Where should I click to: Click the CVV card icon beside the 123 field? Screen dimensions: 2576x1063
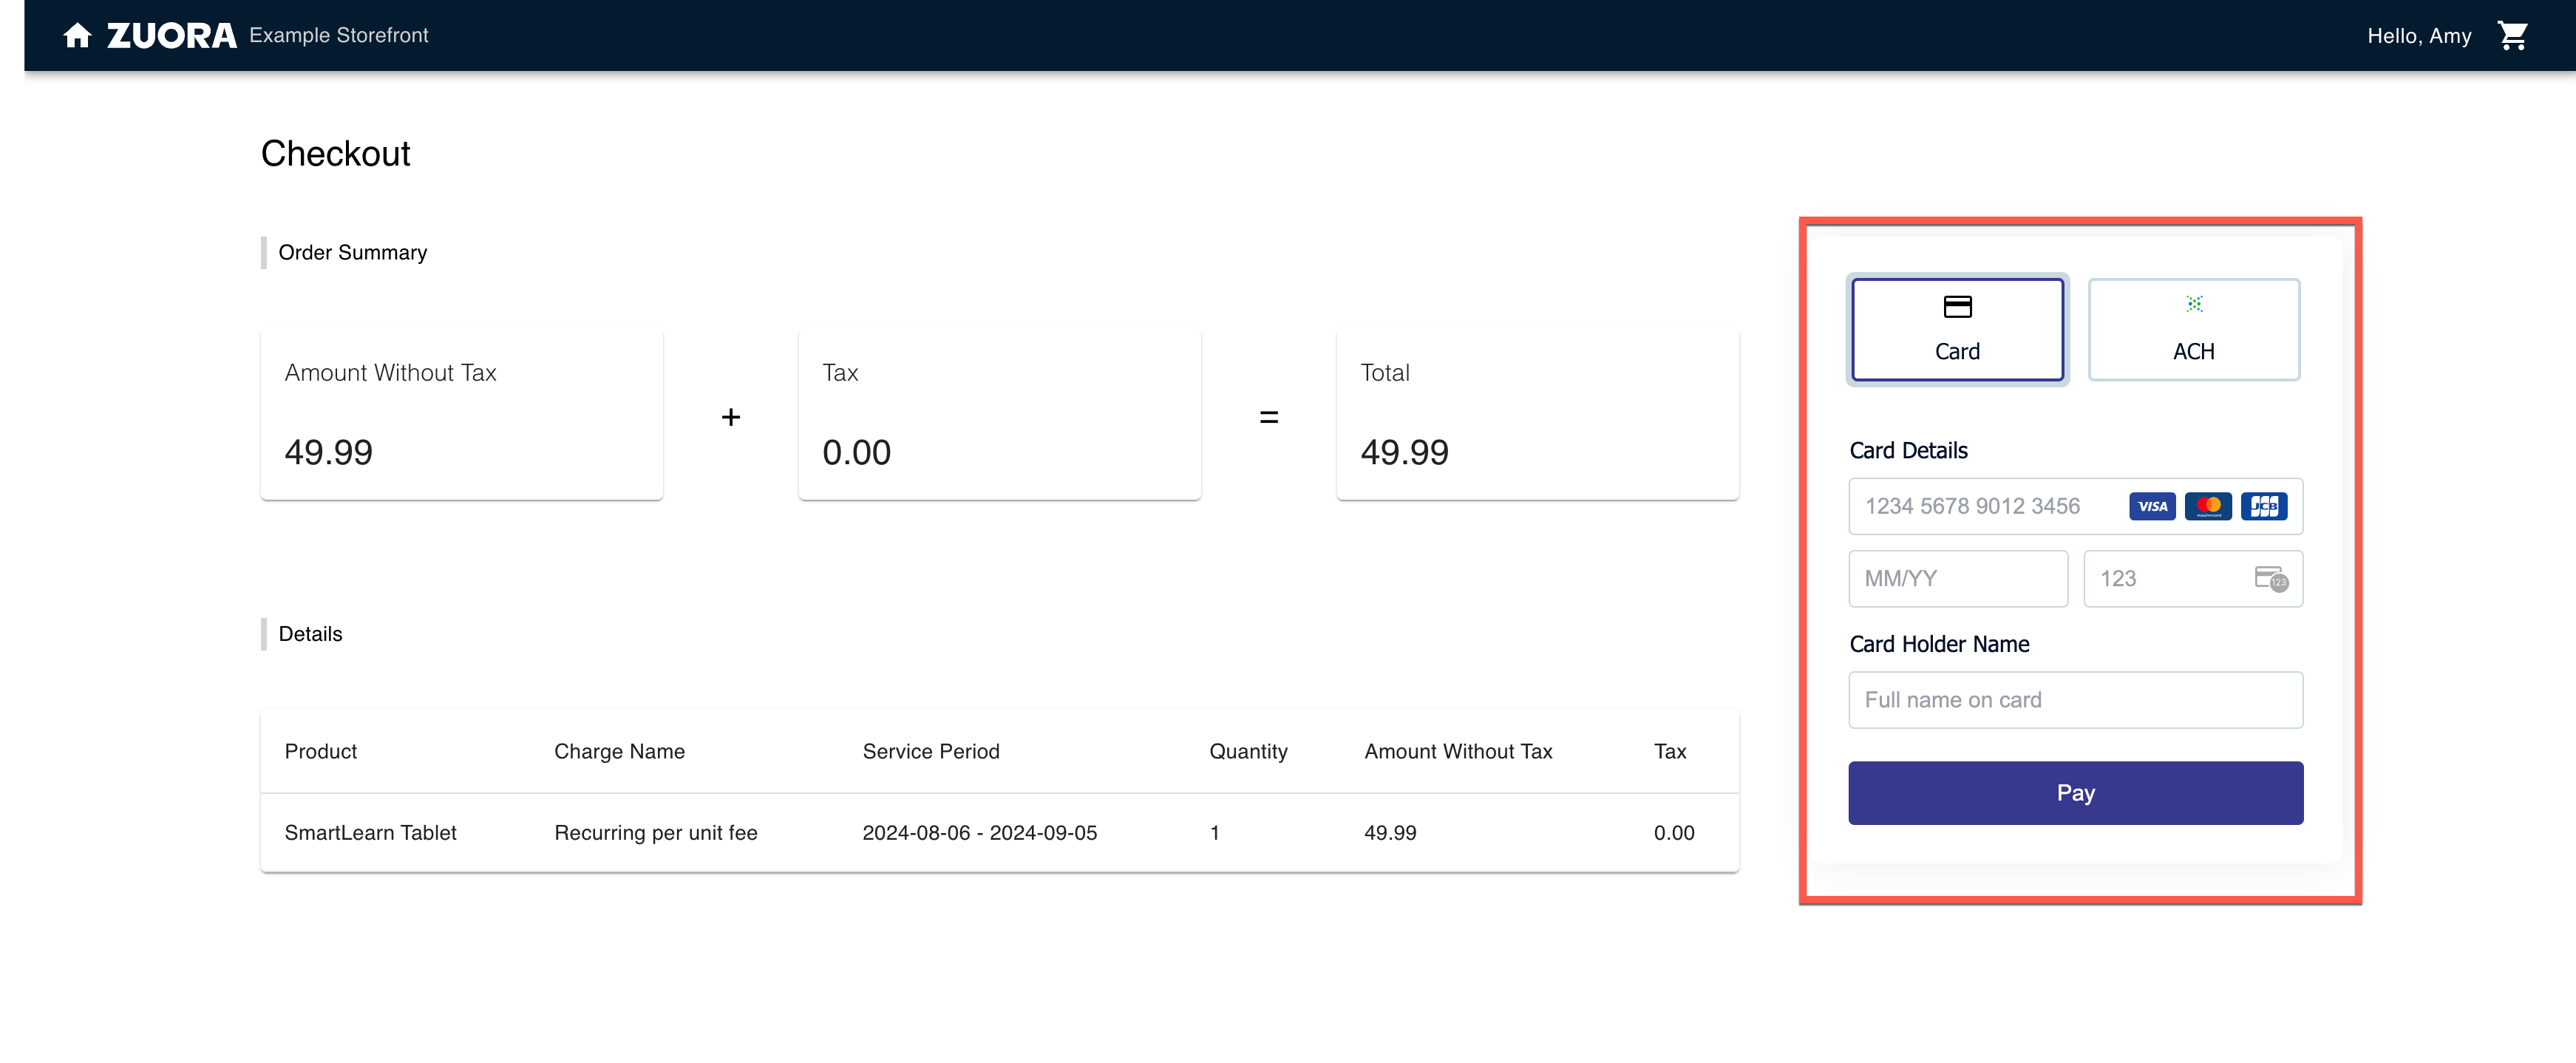(2272, 578)
